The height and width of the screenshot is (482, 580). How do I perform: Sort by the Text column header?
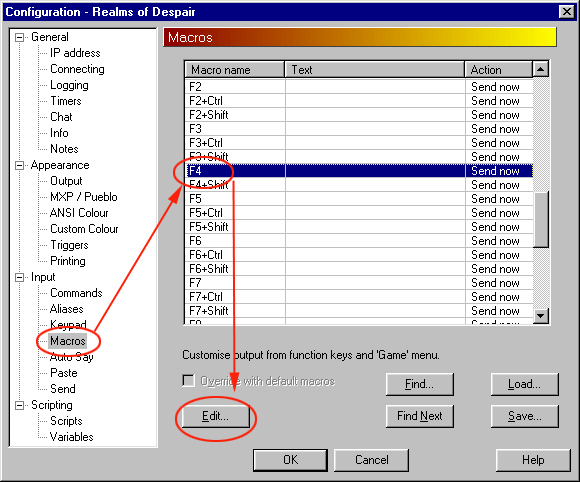click(375, 70)
